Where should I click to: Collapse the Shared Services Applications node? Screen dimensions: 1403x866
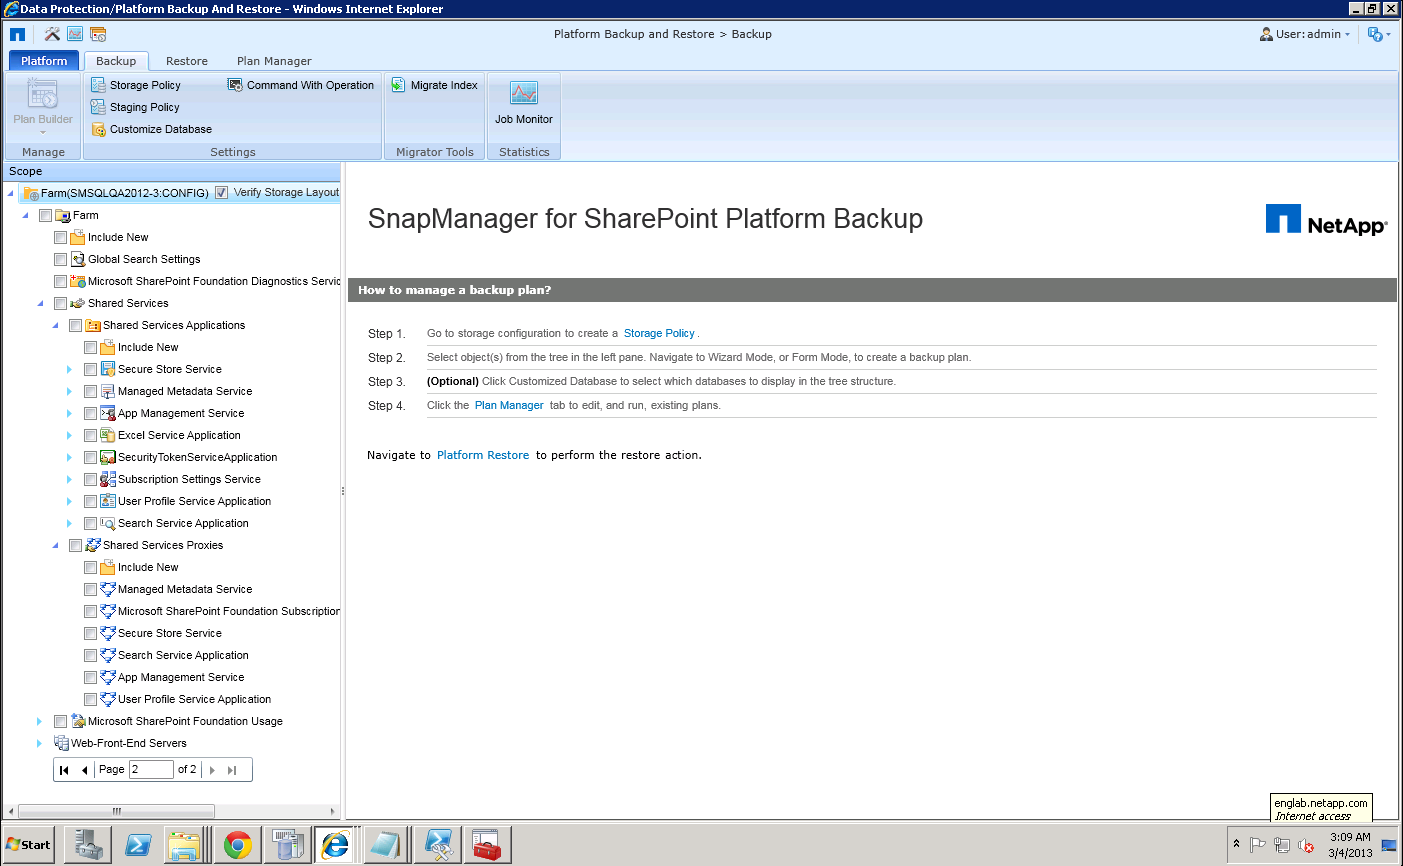(x=56, y=325)
